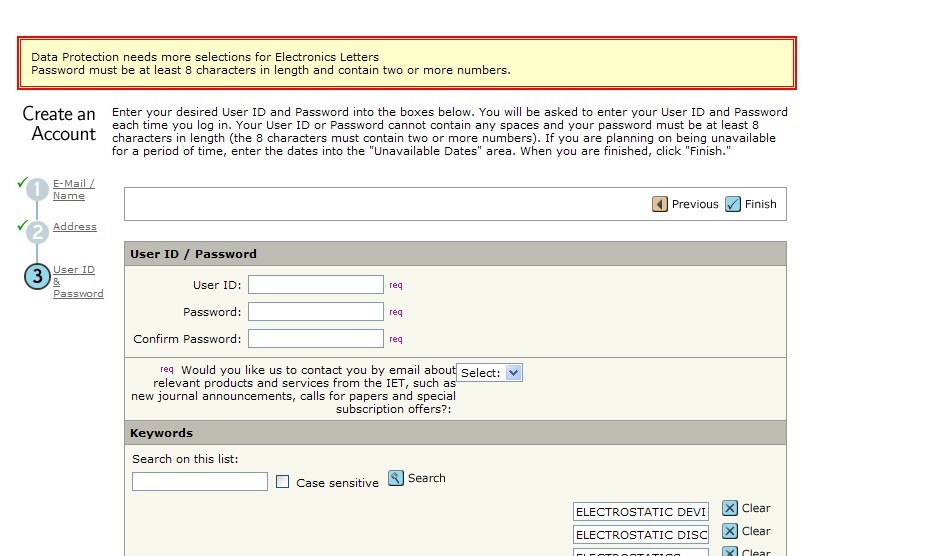Click the Confirm Password field
Screen dimensions: 934x556
click(x=316, y=339)
